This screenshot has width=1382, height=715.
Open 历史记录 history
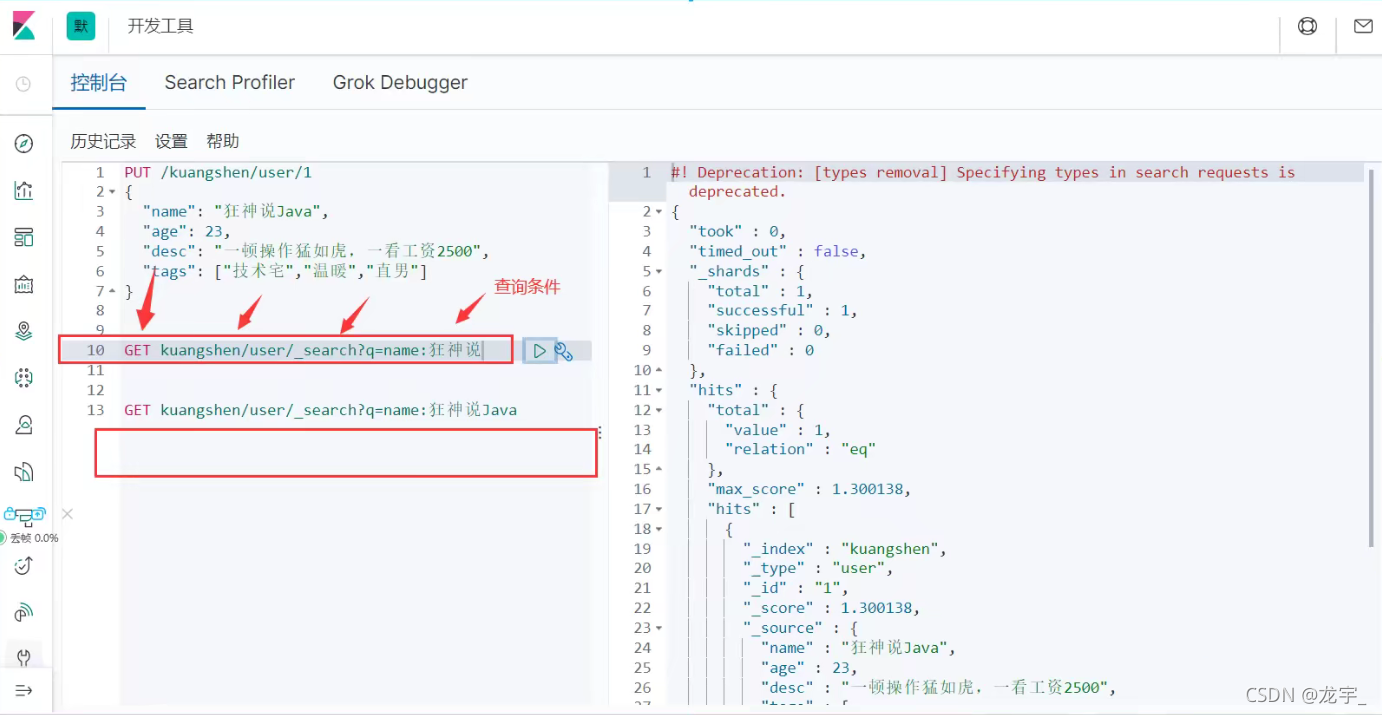point(103,141)
